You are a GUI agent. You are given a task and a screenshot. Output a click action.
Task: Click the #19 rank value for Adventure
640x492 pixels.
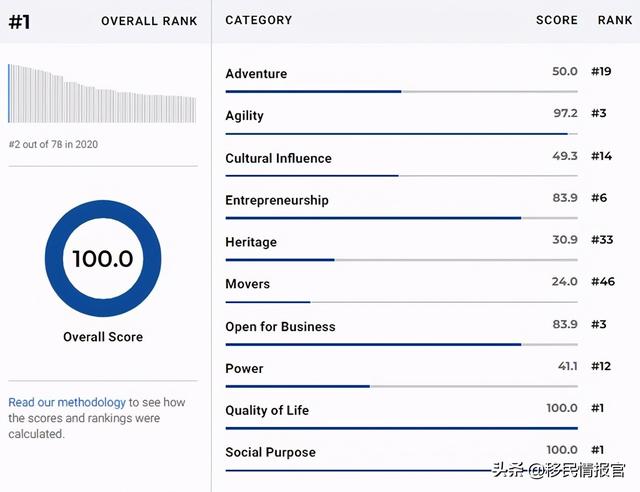601,72
